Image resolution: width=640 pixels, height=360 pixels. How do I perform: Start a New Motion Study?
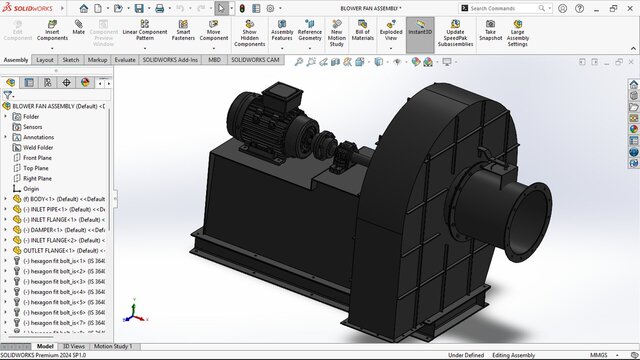pos(337,33)
